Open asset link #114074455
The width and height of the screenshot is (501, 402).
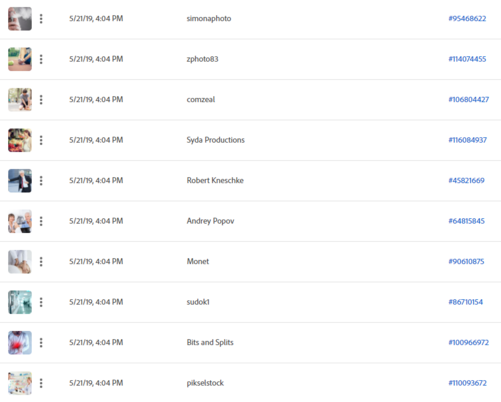[467, 59]
